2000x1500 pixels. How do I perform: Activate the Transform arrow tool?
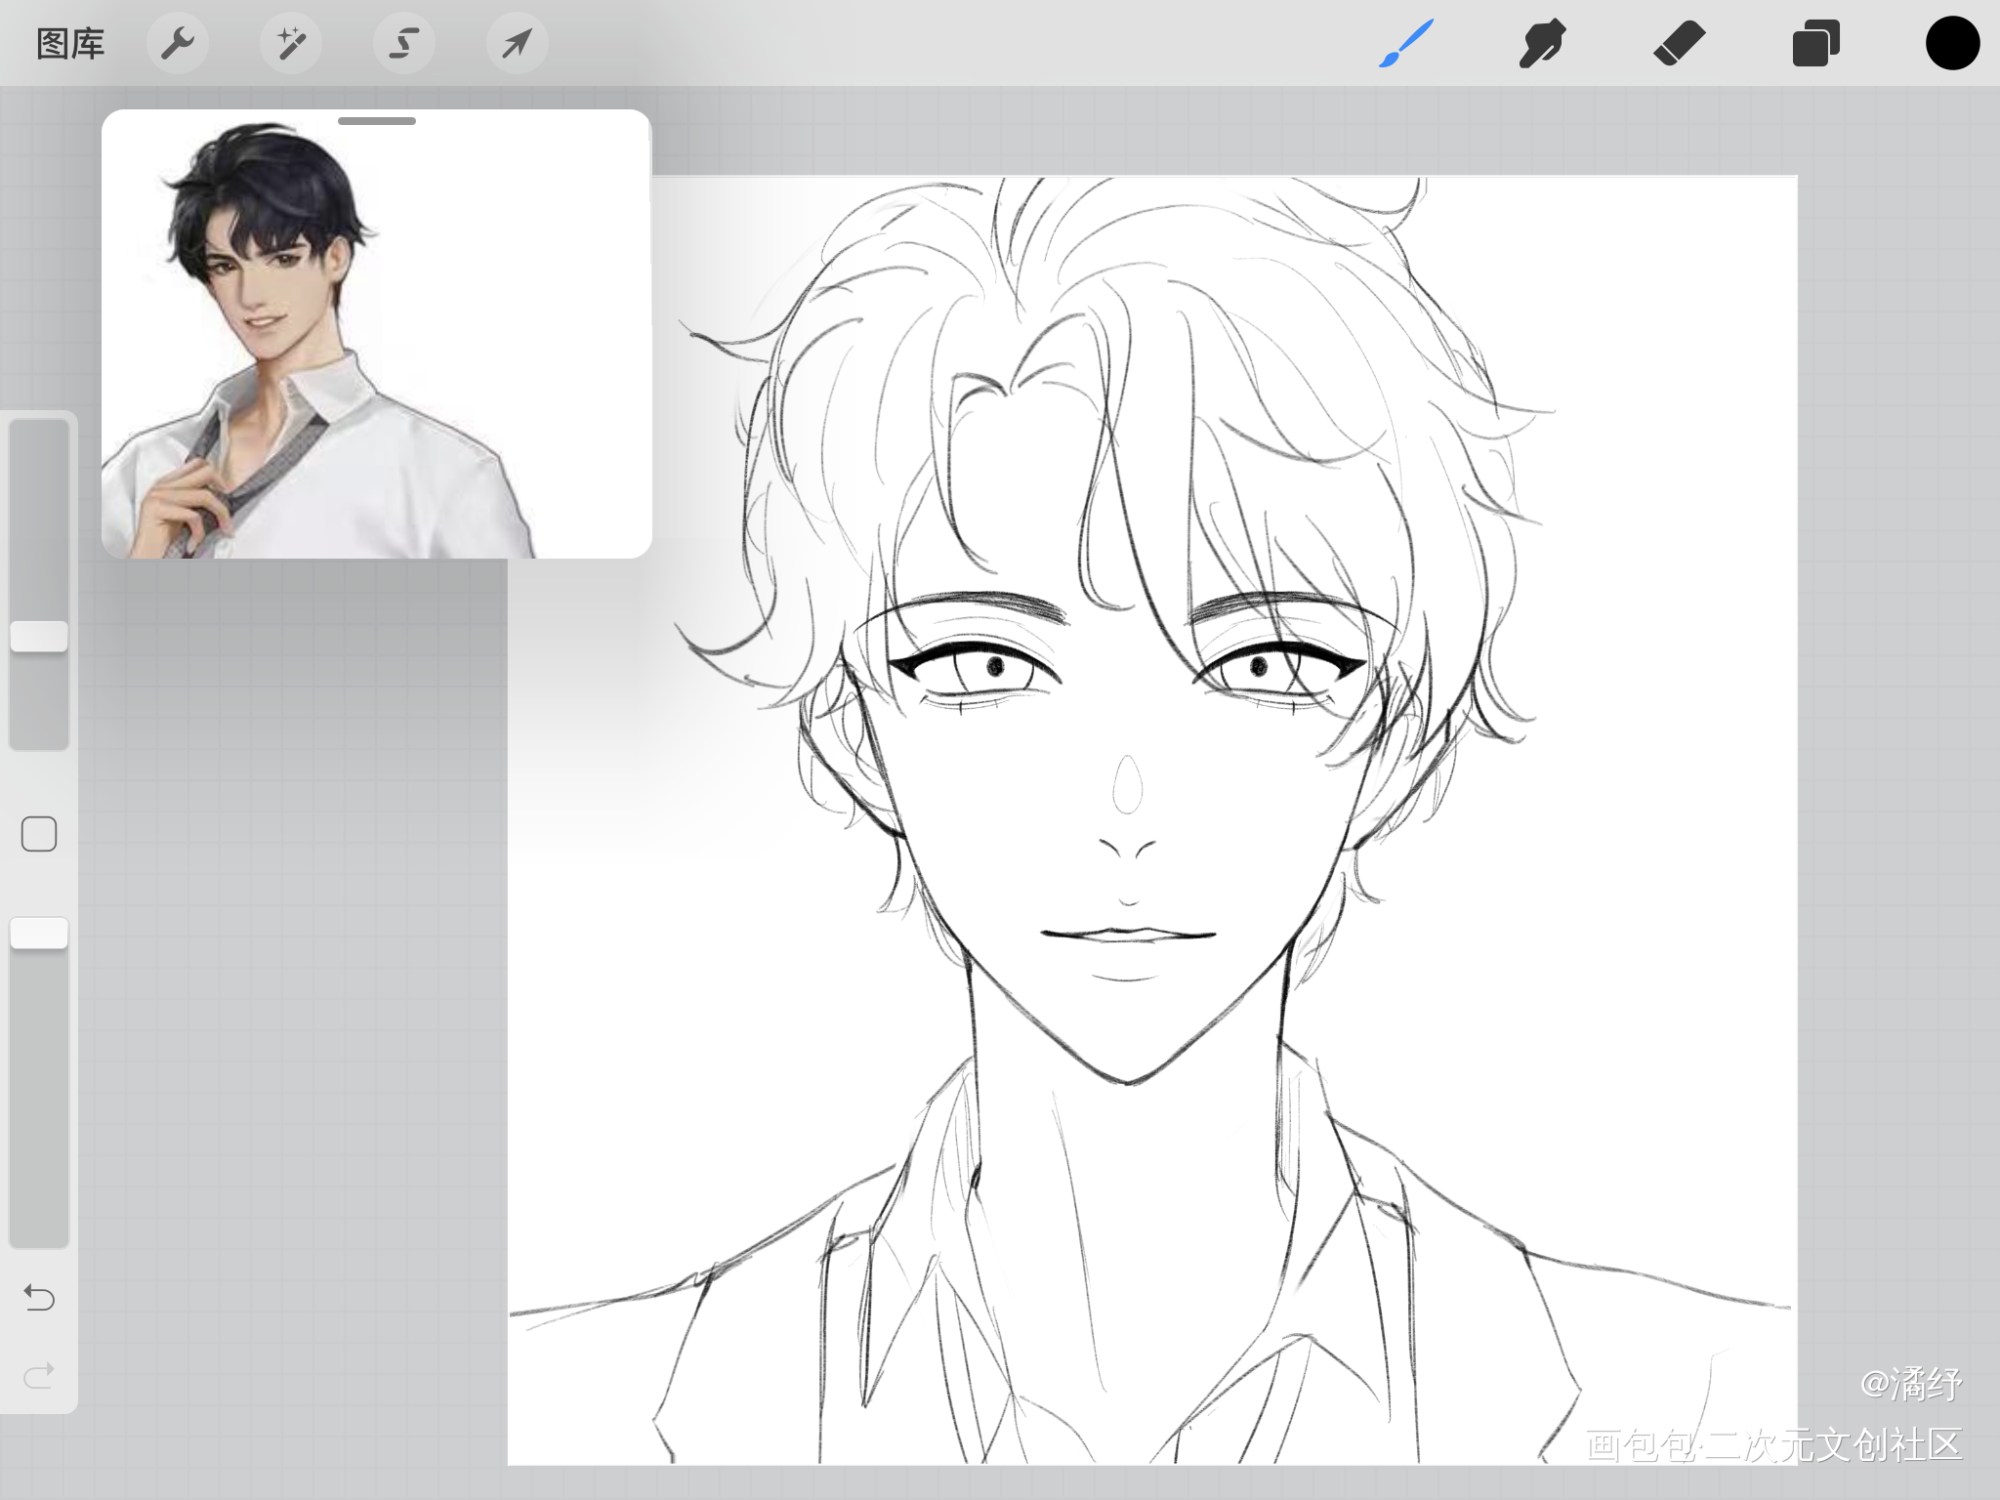click(517, 44)
